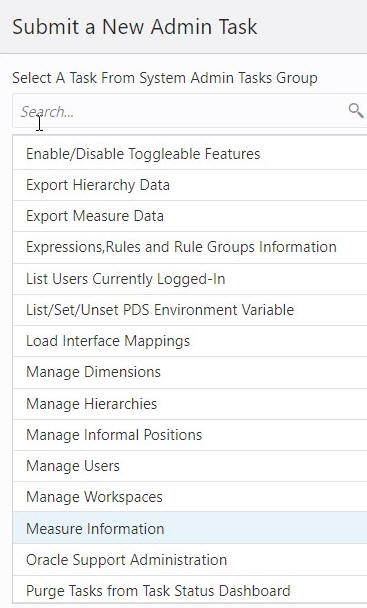Select Purge Tasks from Task Status Dashboard

pyautogui.click(x=190, y=591)
